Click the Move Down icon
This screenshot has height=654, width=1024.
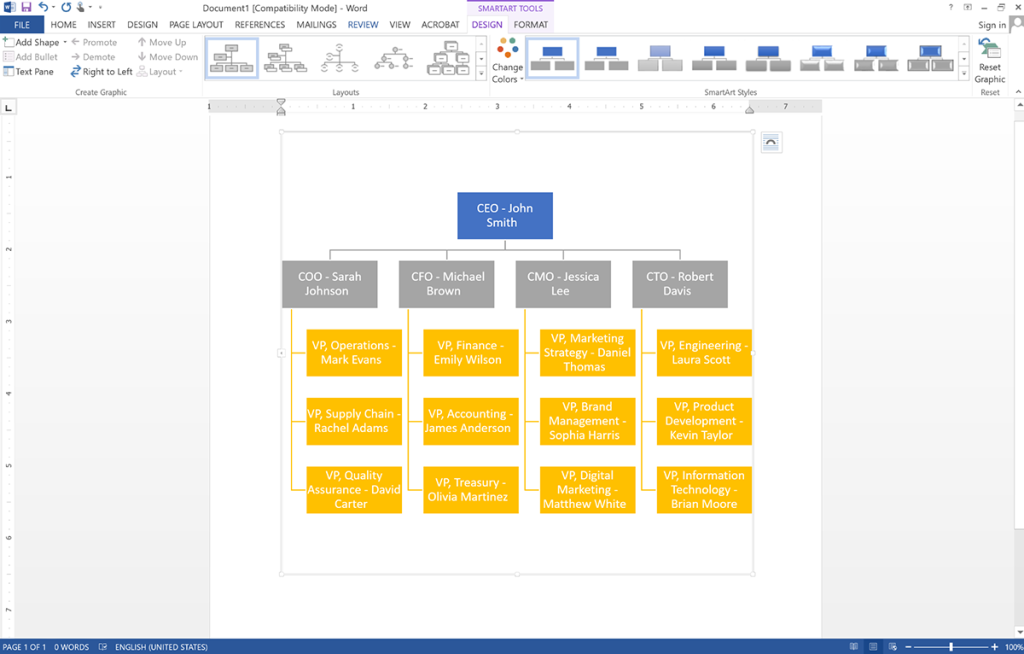[x=143, y=56]
